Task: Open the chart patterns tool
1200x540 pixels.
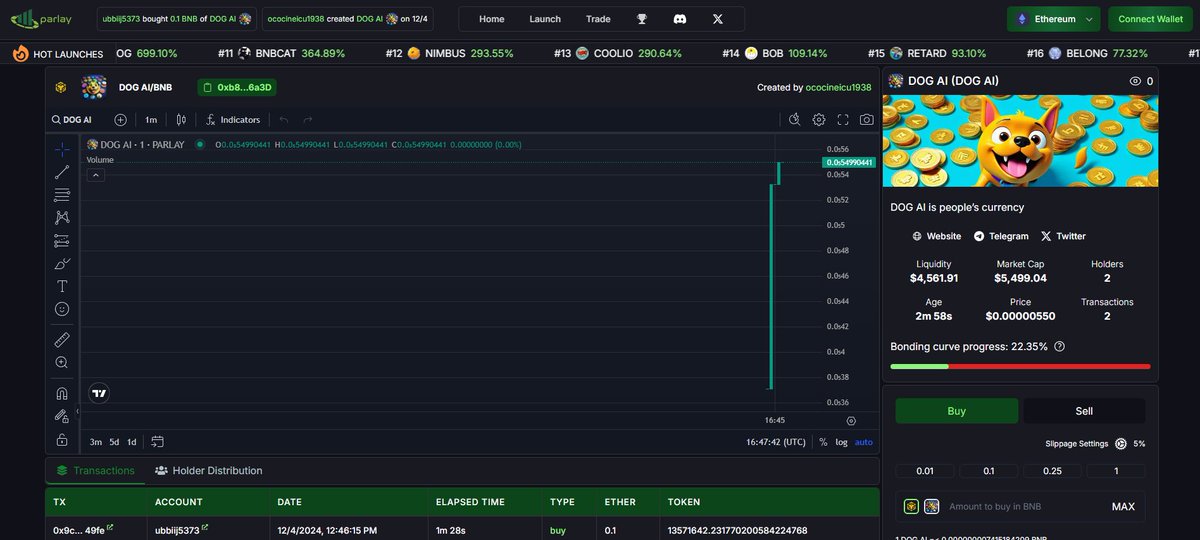Action: pos(62,217)
